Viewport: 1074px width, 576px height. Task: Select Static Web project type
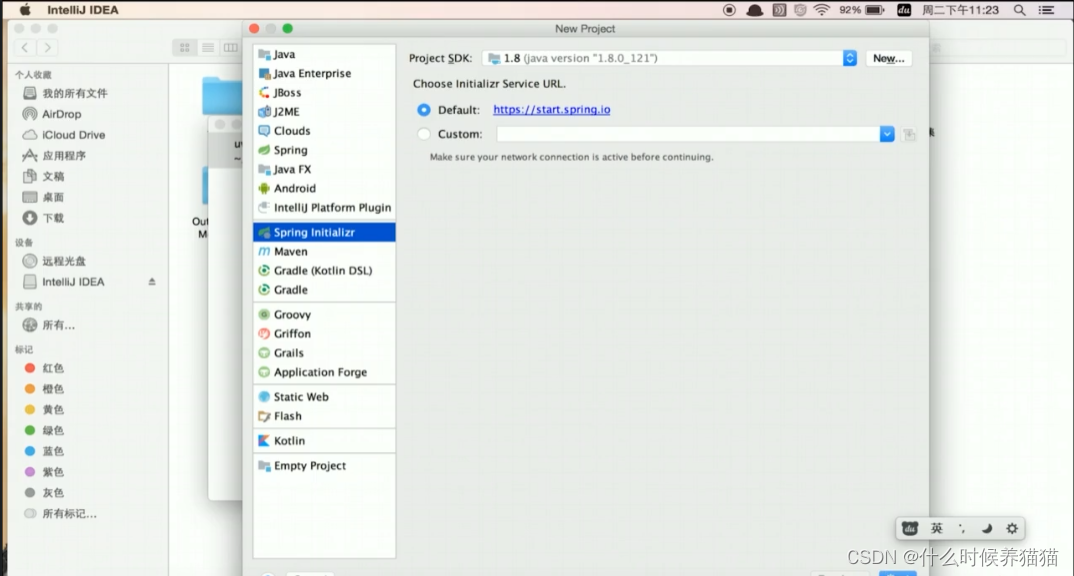click(x=324, y=397)
